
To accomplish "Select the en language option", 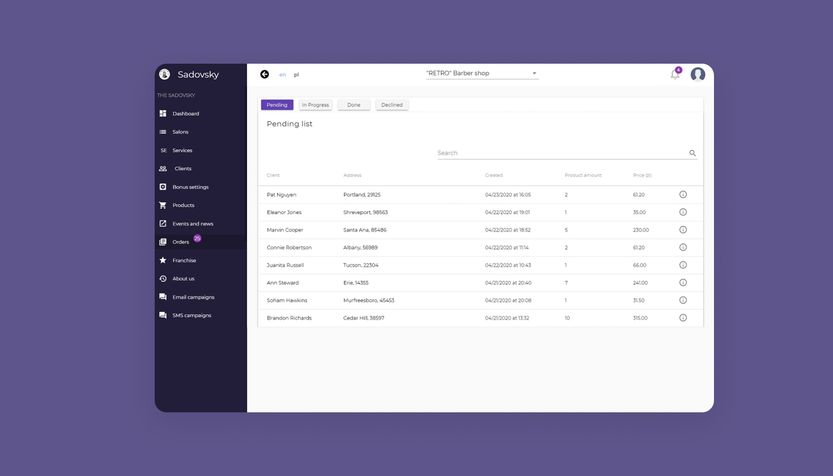I will [x=282, y=75].
